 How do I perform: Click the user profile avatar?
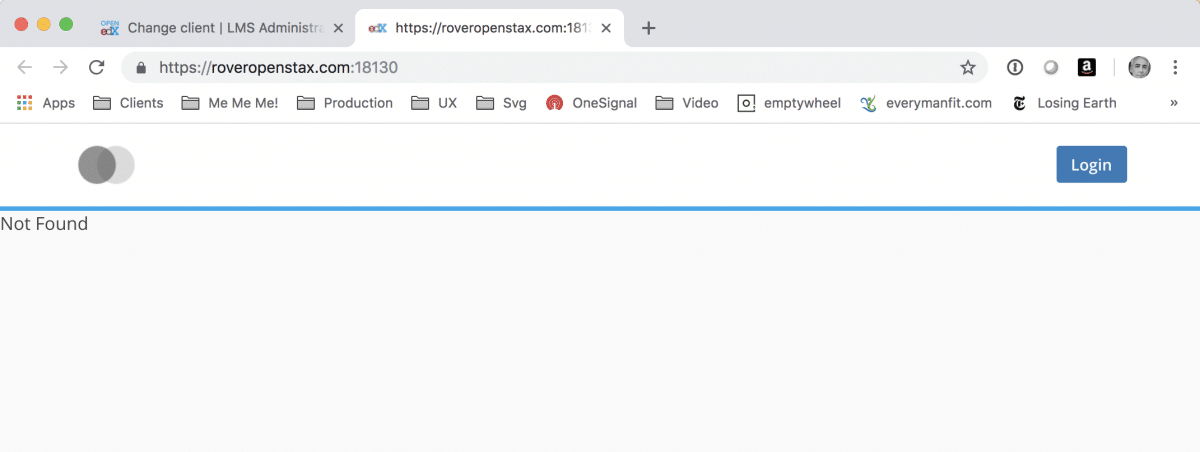tap(1139, 67)
